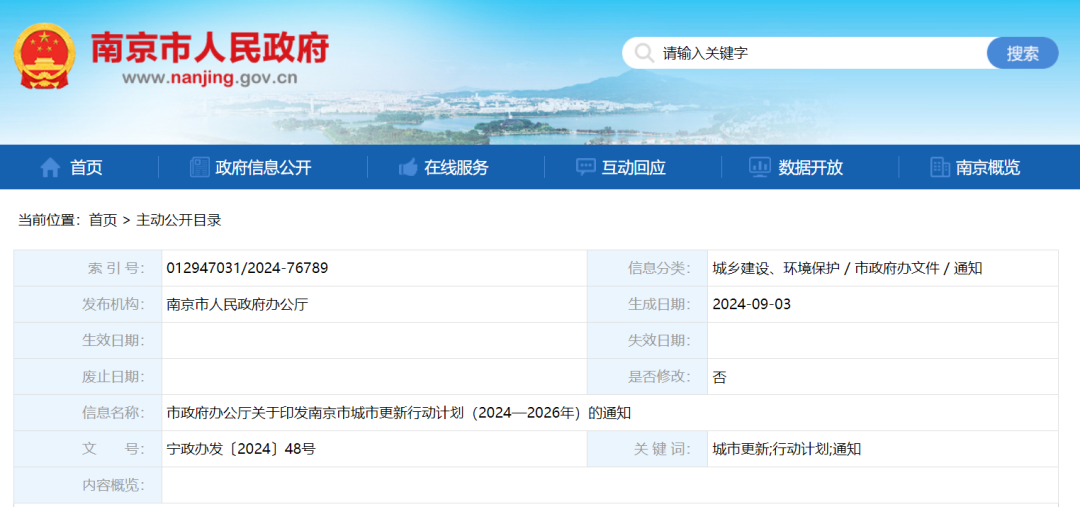Select index number 012947031/2024-76789

[247, 268]
